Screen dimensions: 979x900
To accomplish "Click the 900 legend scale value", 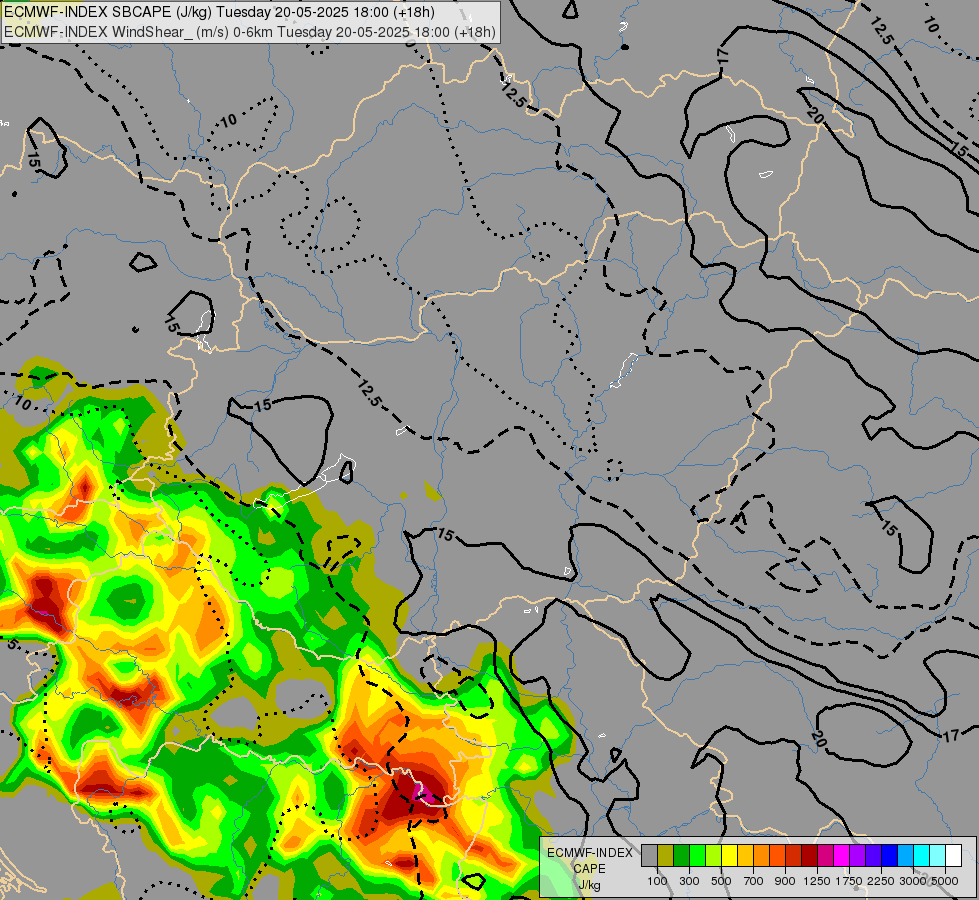I will [785, 881].
